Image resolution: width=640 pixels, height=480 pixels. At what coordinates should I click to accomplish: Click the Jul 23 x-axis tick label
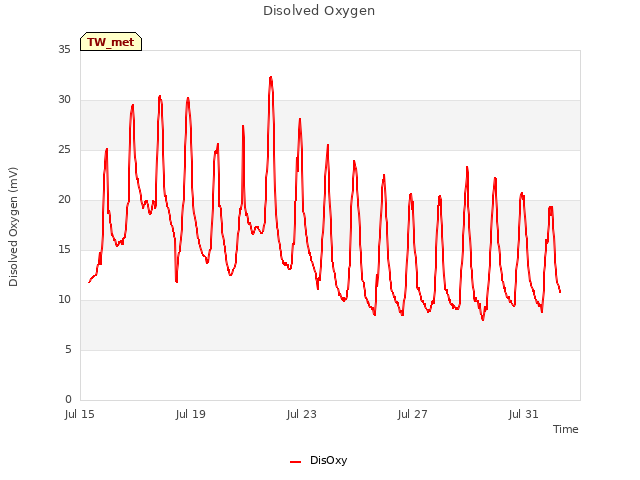tap(302, 414)
